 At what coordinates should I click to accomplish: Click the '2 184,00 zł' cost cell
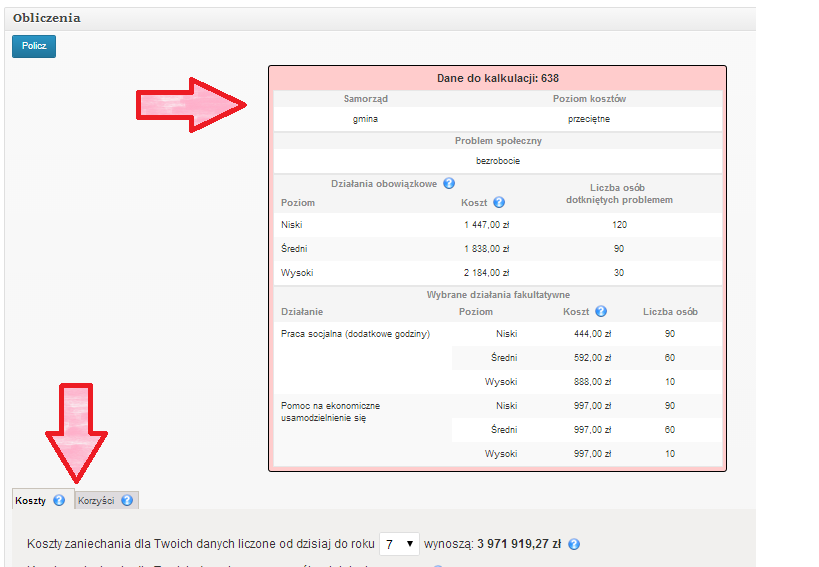487,273
